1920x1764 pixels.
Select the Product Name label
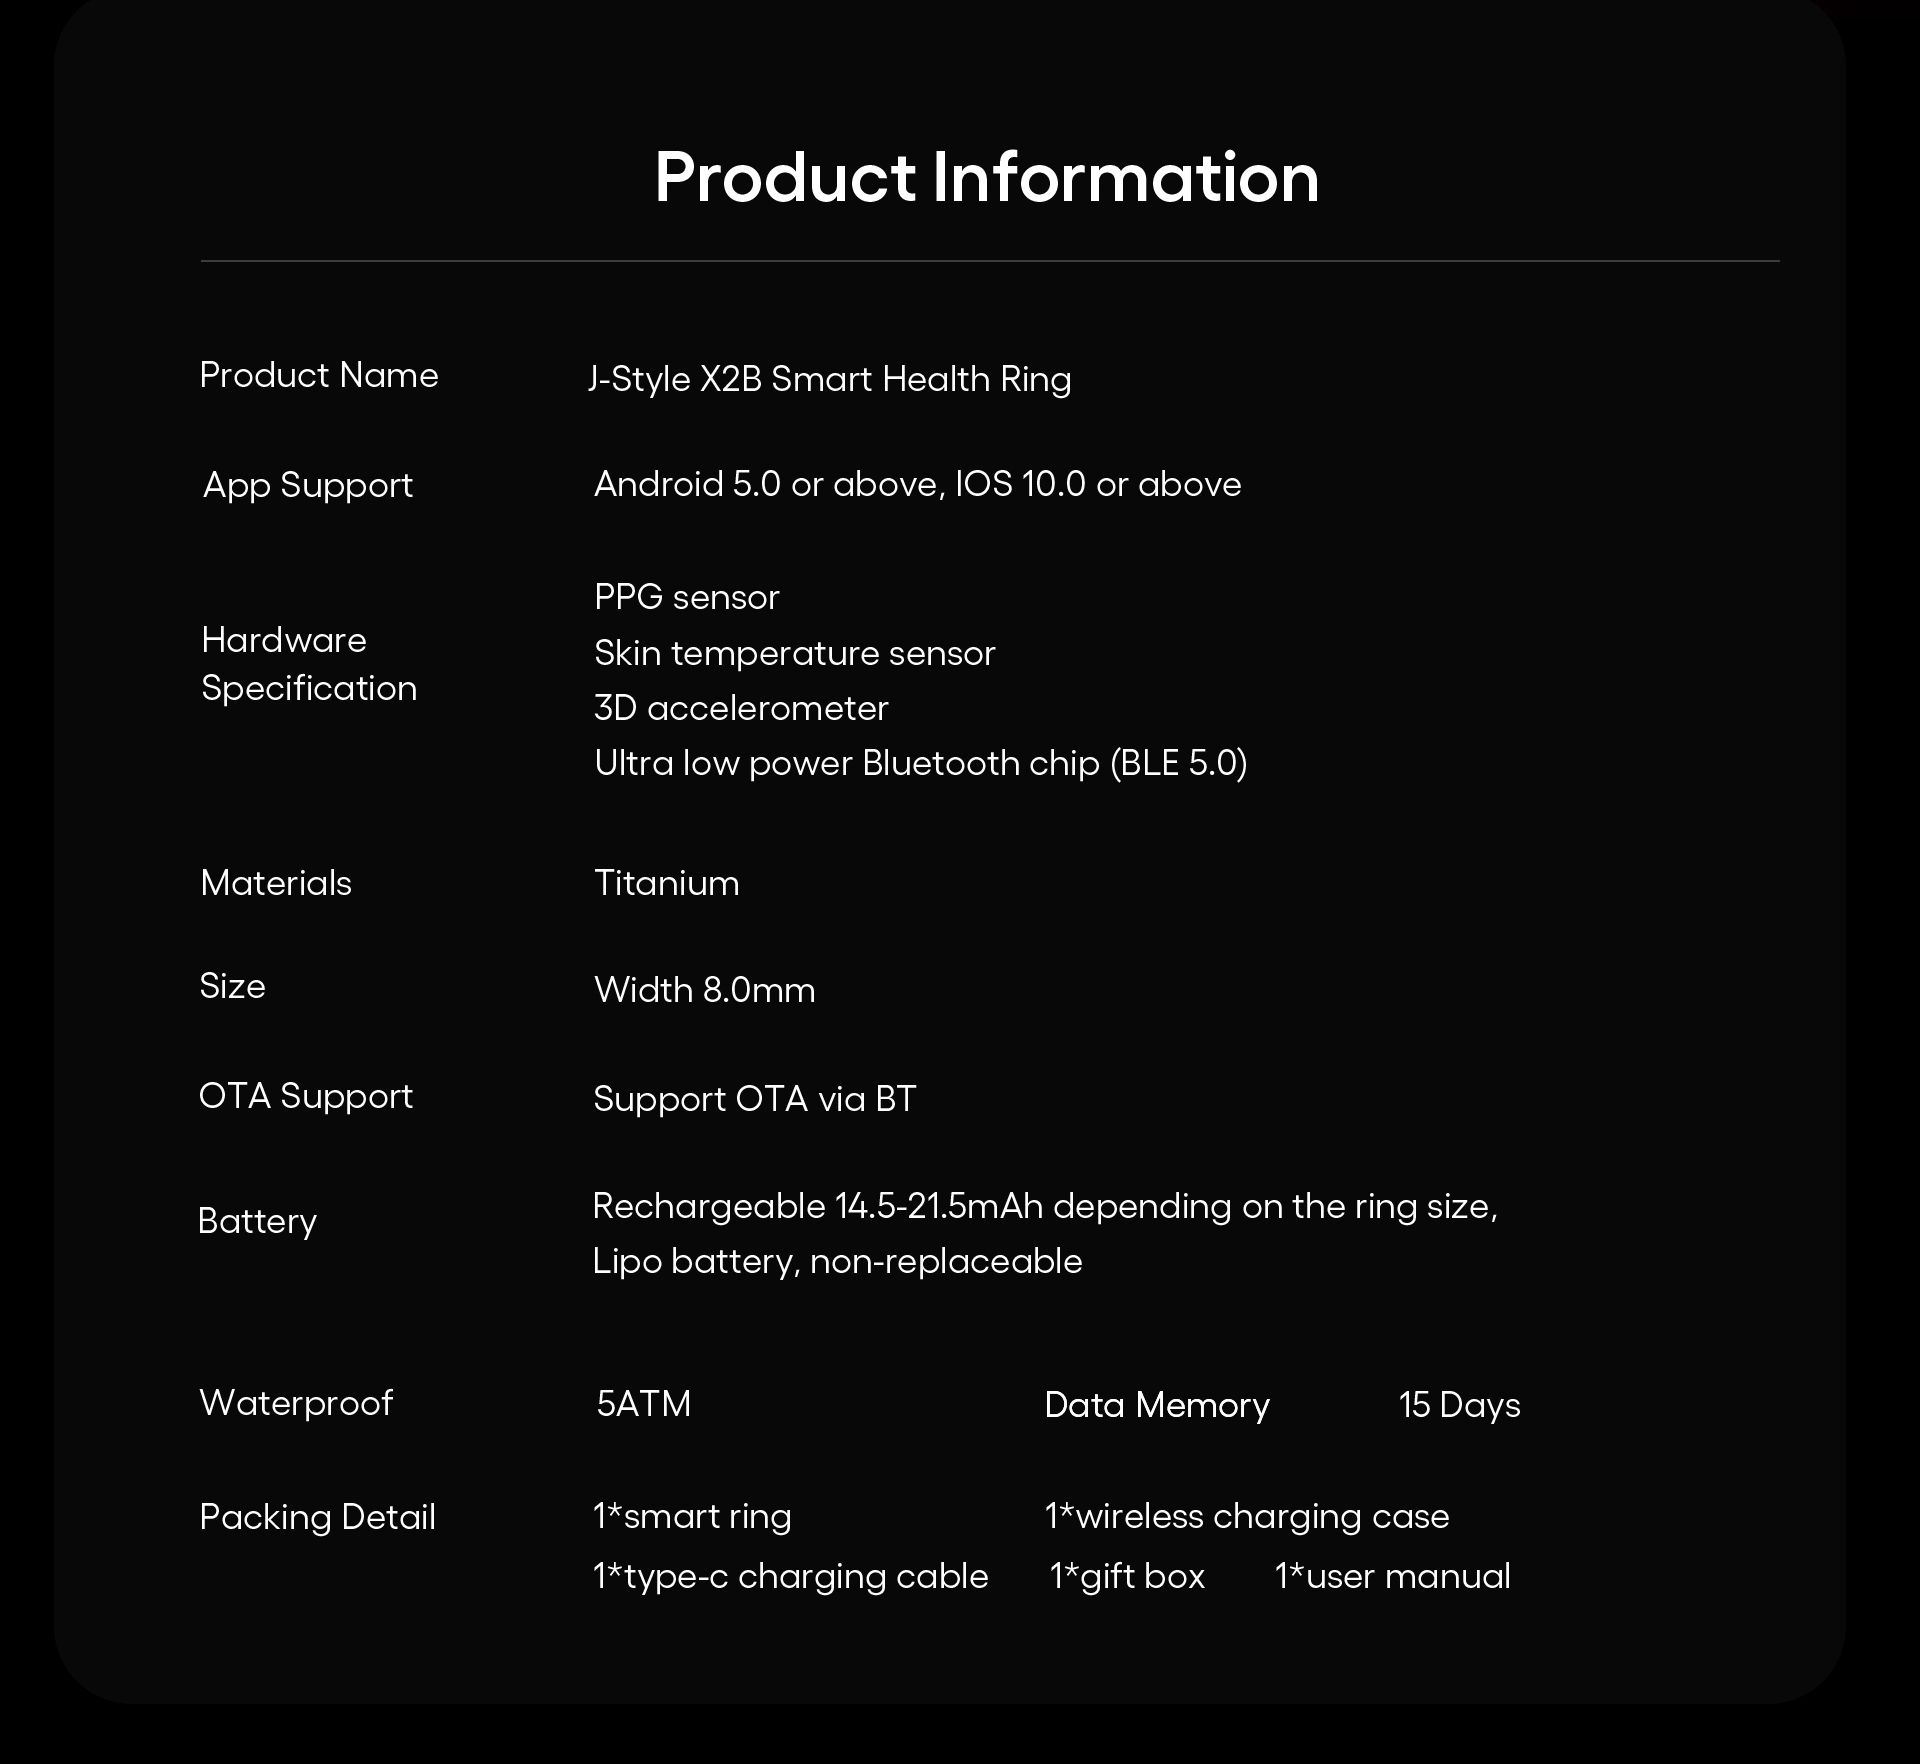pyautogui.click(x=319, y=375)
